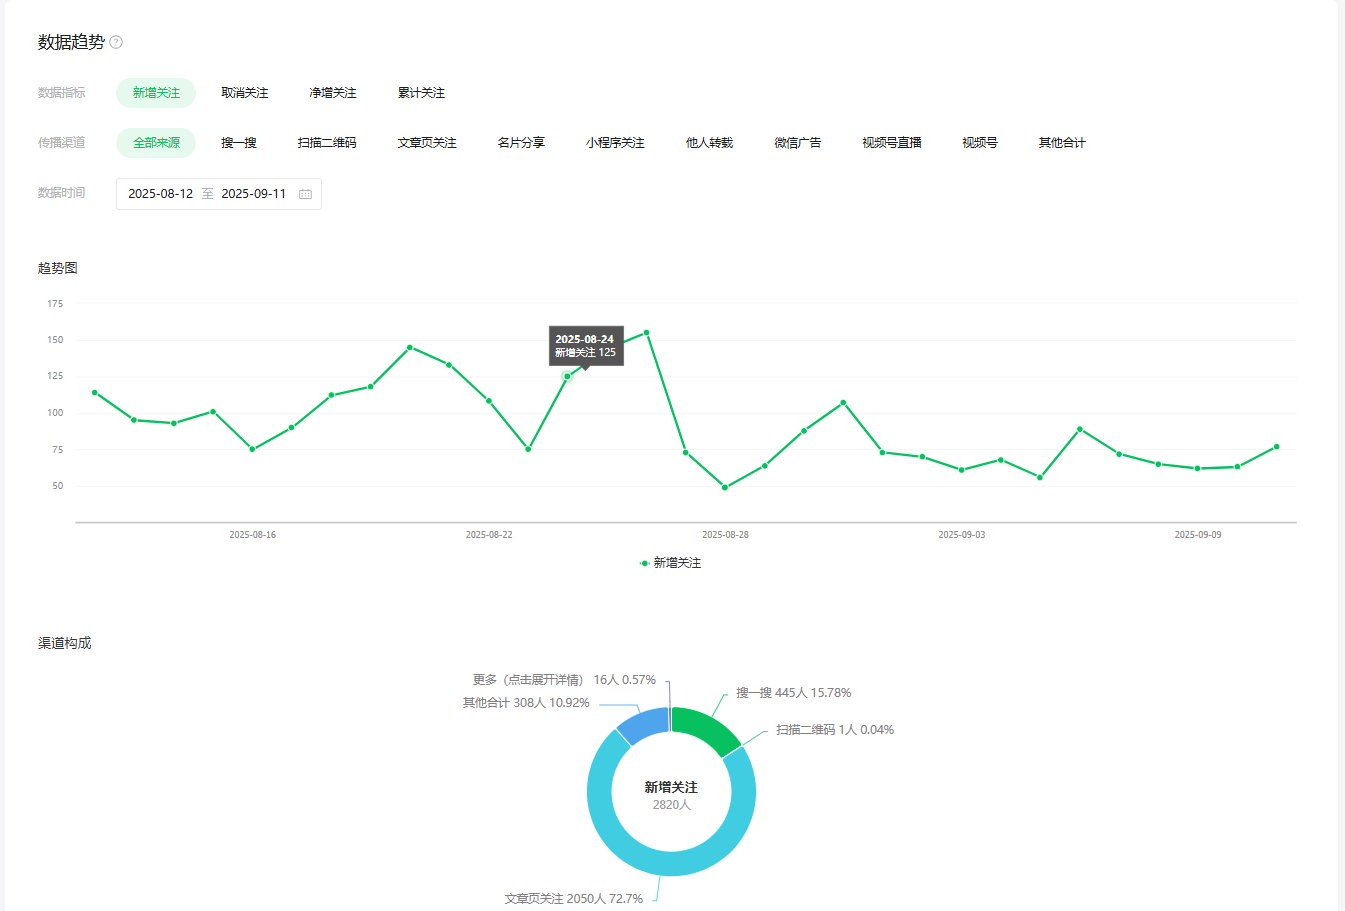Choose 全部来源 channel filter

(x=156, y=143)
